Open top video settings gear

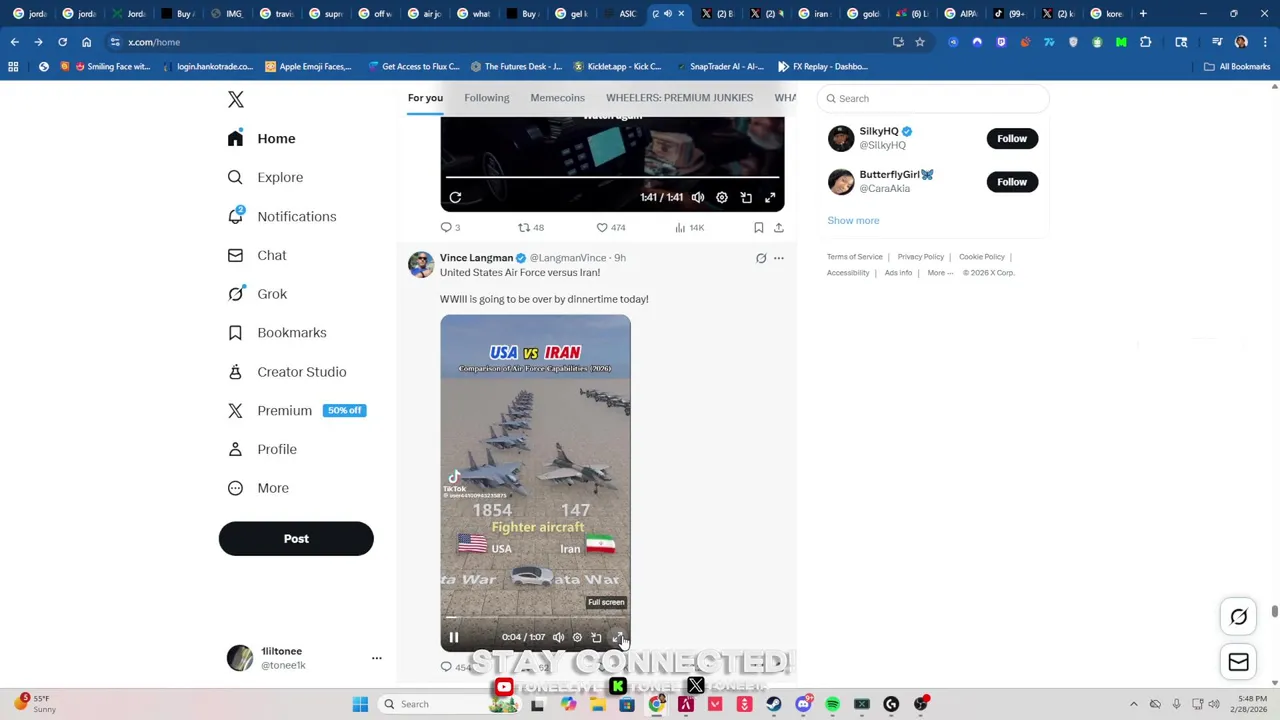click(722, 198)
